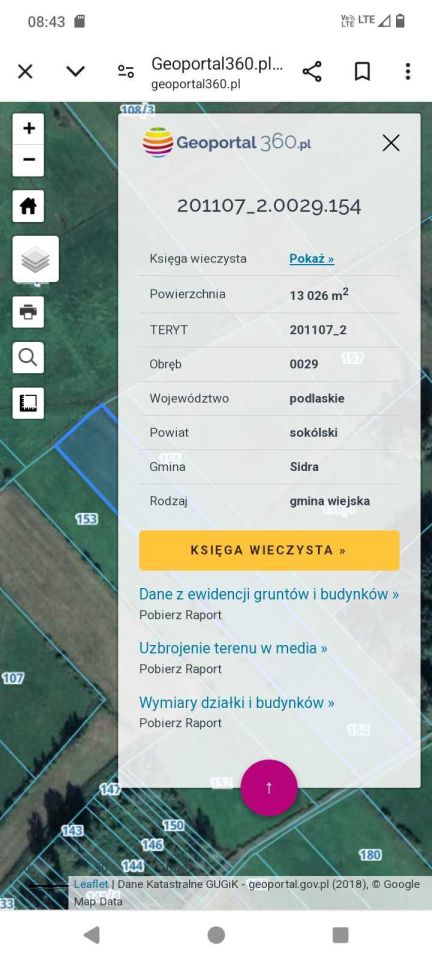Screen dimensions: 432x960
Task: Click the Obręb value 0029
Action: tap(304, 364)
